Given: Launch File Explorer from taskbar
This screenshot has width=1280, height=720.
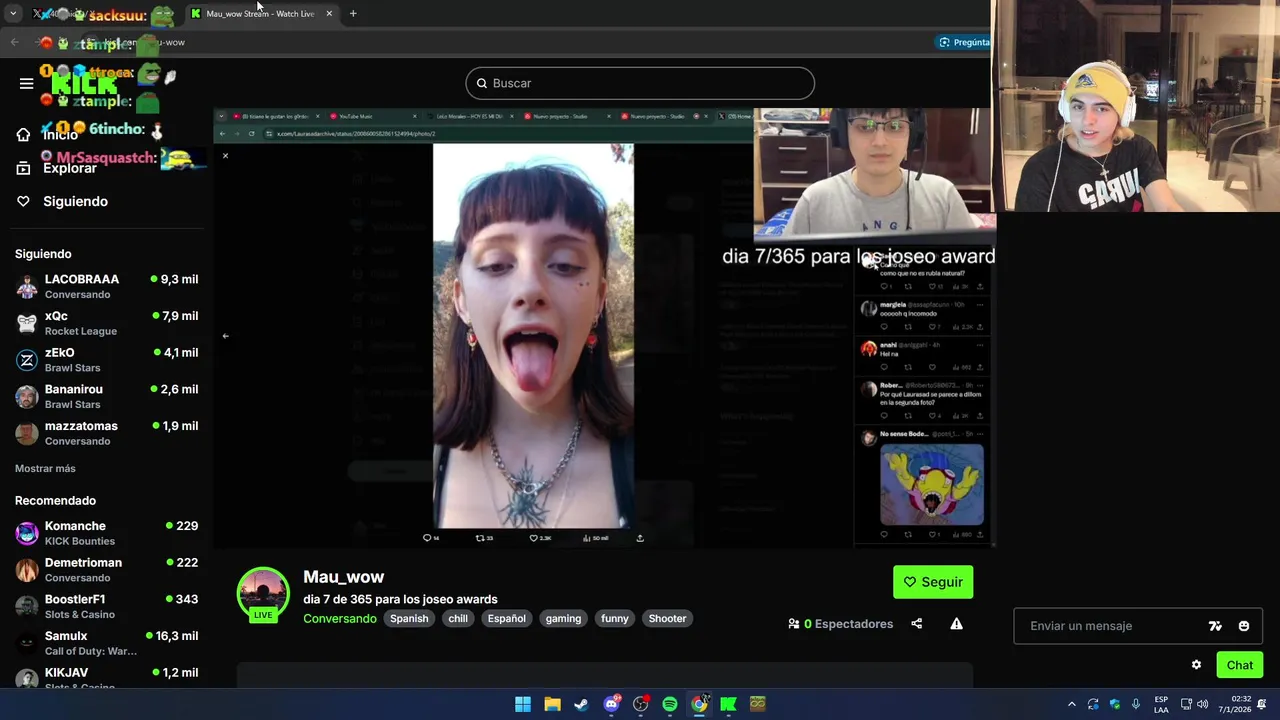Looking at the screenshot, I should pos(552,704).
